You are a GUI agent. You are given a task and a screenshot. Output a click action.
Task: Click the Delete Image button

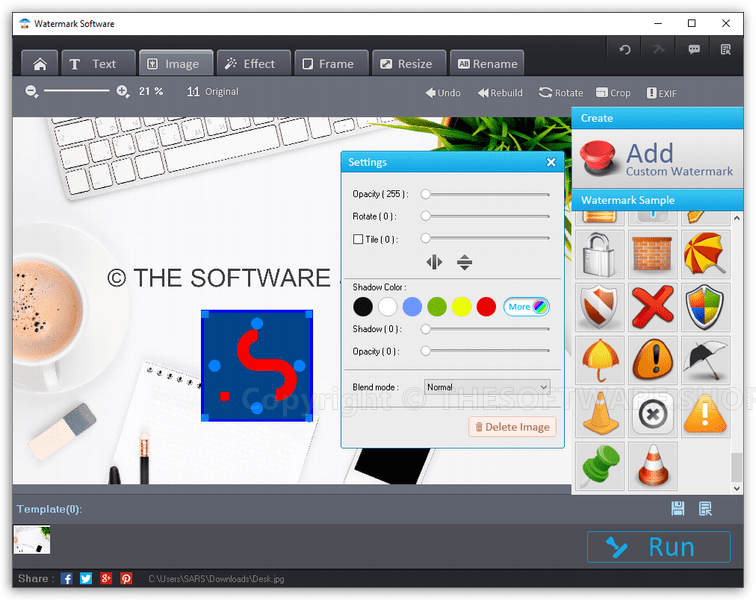(x=512, y=427)
